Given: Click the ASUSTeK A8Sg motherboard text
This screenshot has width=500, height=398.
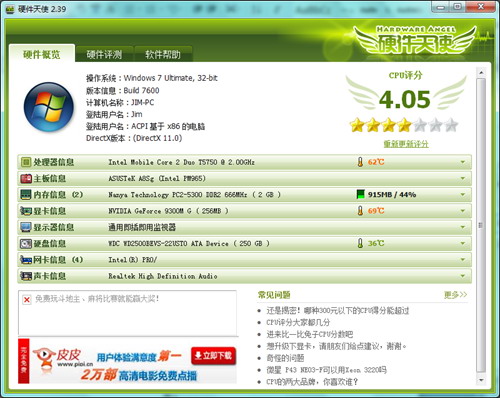Looking at the screenshot, I should (157, 179).
